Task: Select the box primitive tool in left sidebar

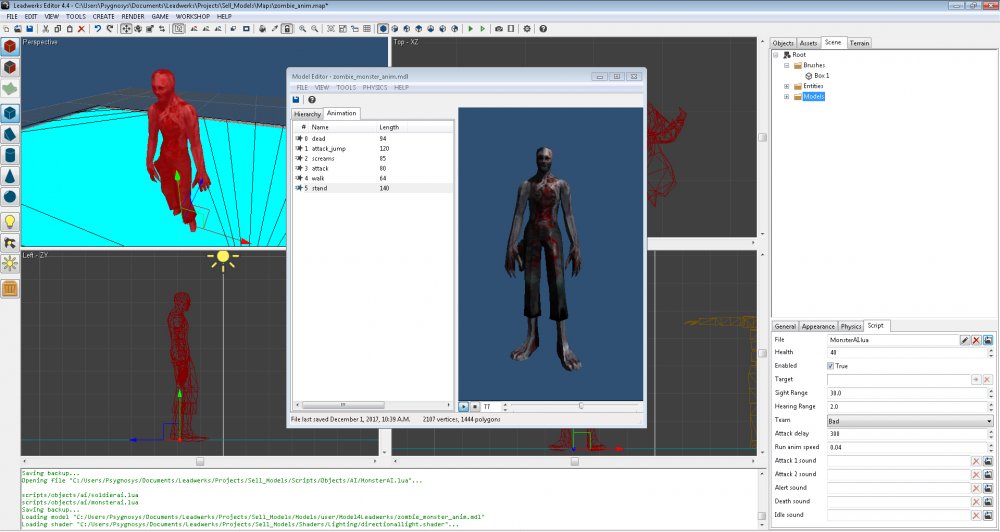Action: pos(10,112)
